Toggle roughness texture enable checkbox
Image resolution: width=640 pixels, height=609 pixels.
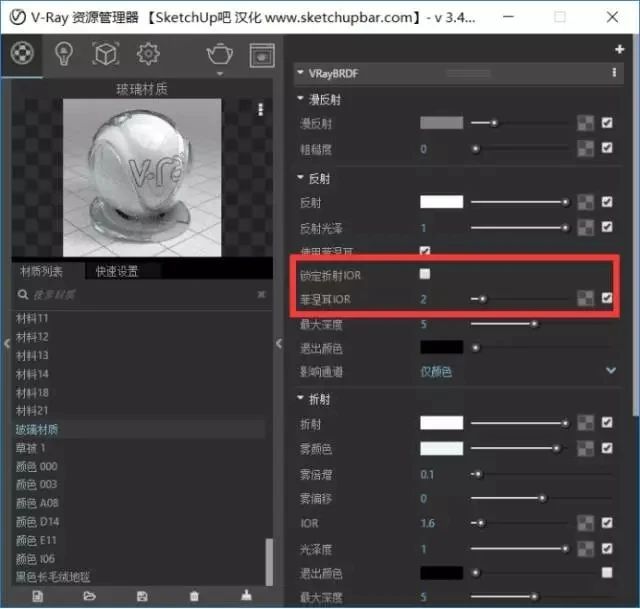click(x=607, y=148)
